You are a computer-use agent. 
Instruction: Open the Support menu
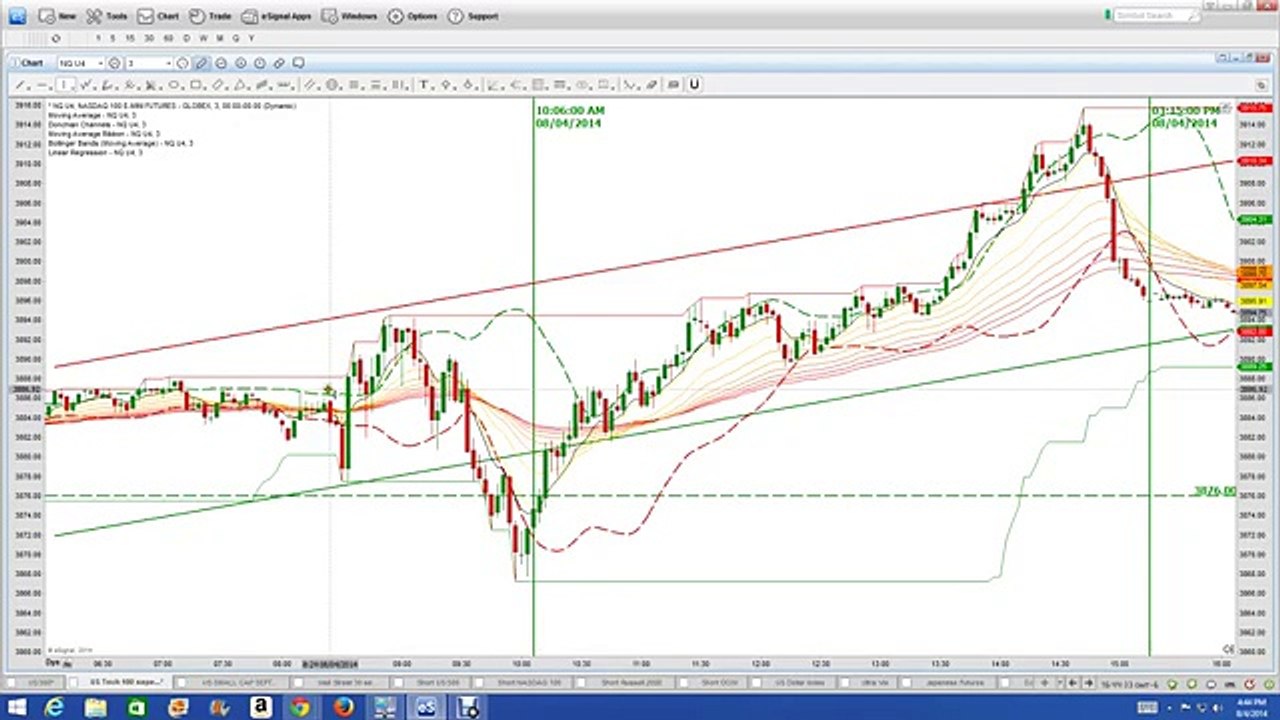coord(473,16)
